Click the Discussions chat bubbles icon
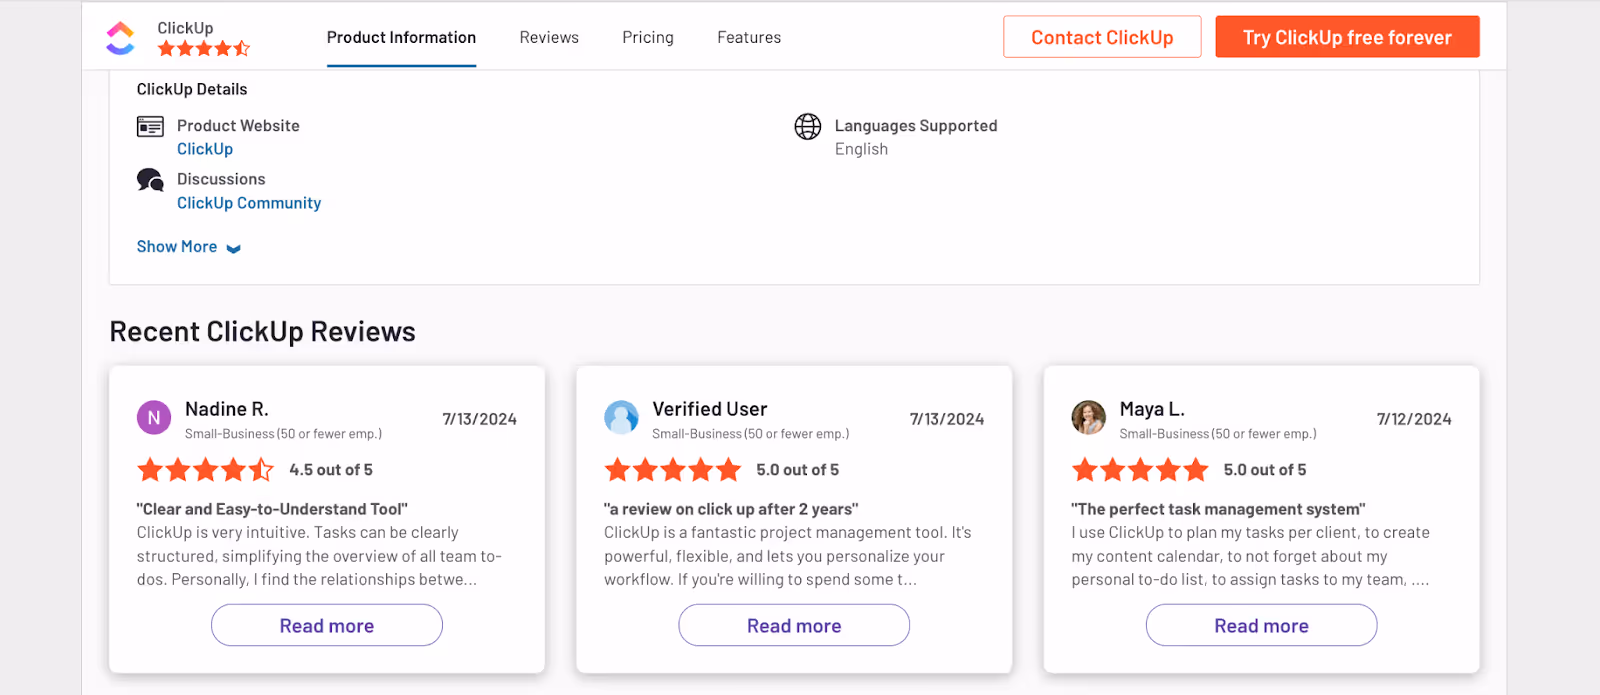1600x695 pixels. [x=150, y=180]
